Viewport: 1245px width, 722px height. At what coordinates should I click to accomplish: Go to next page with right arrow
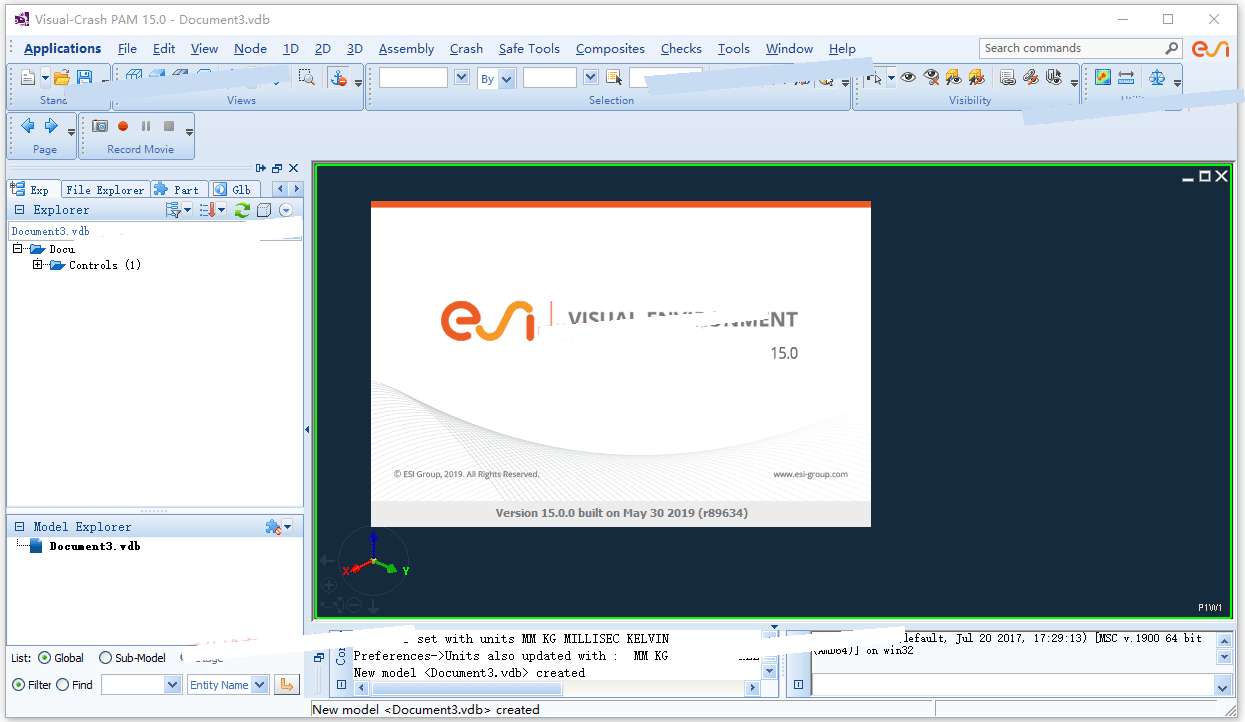point(50,126)
